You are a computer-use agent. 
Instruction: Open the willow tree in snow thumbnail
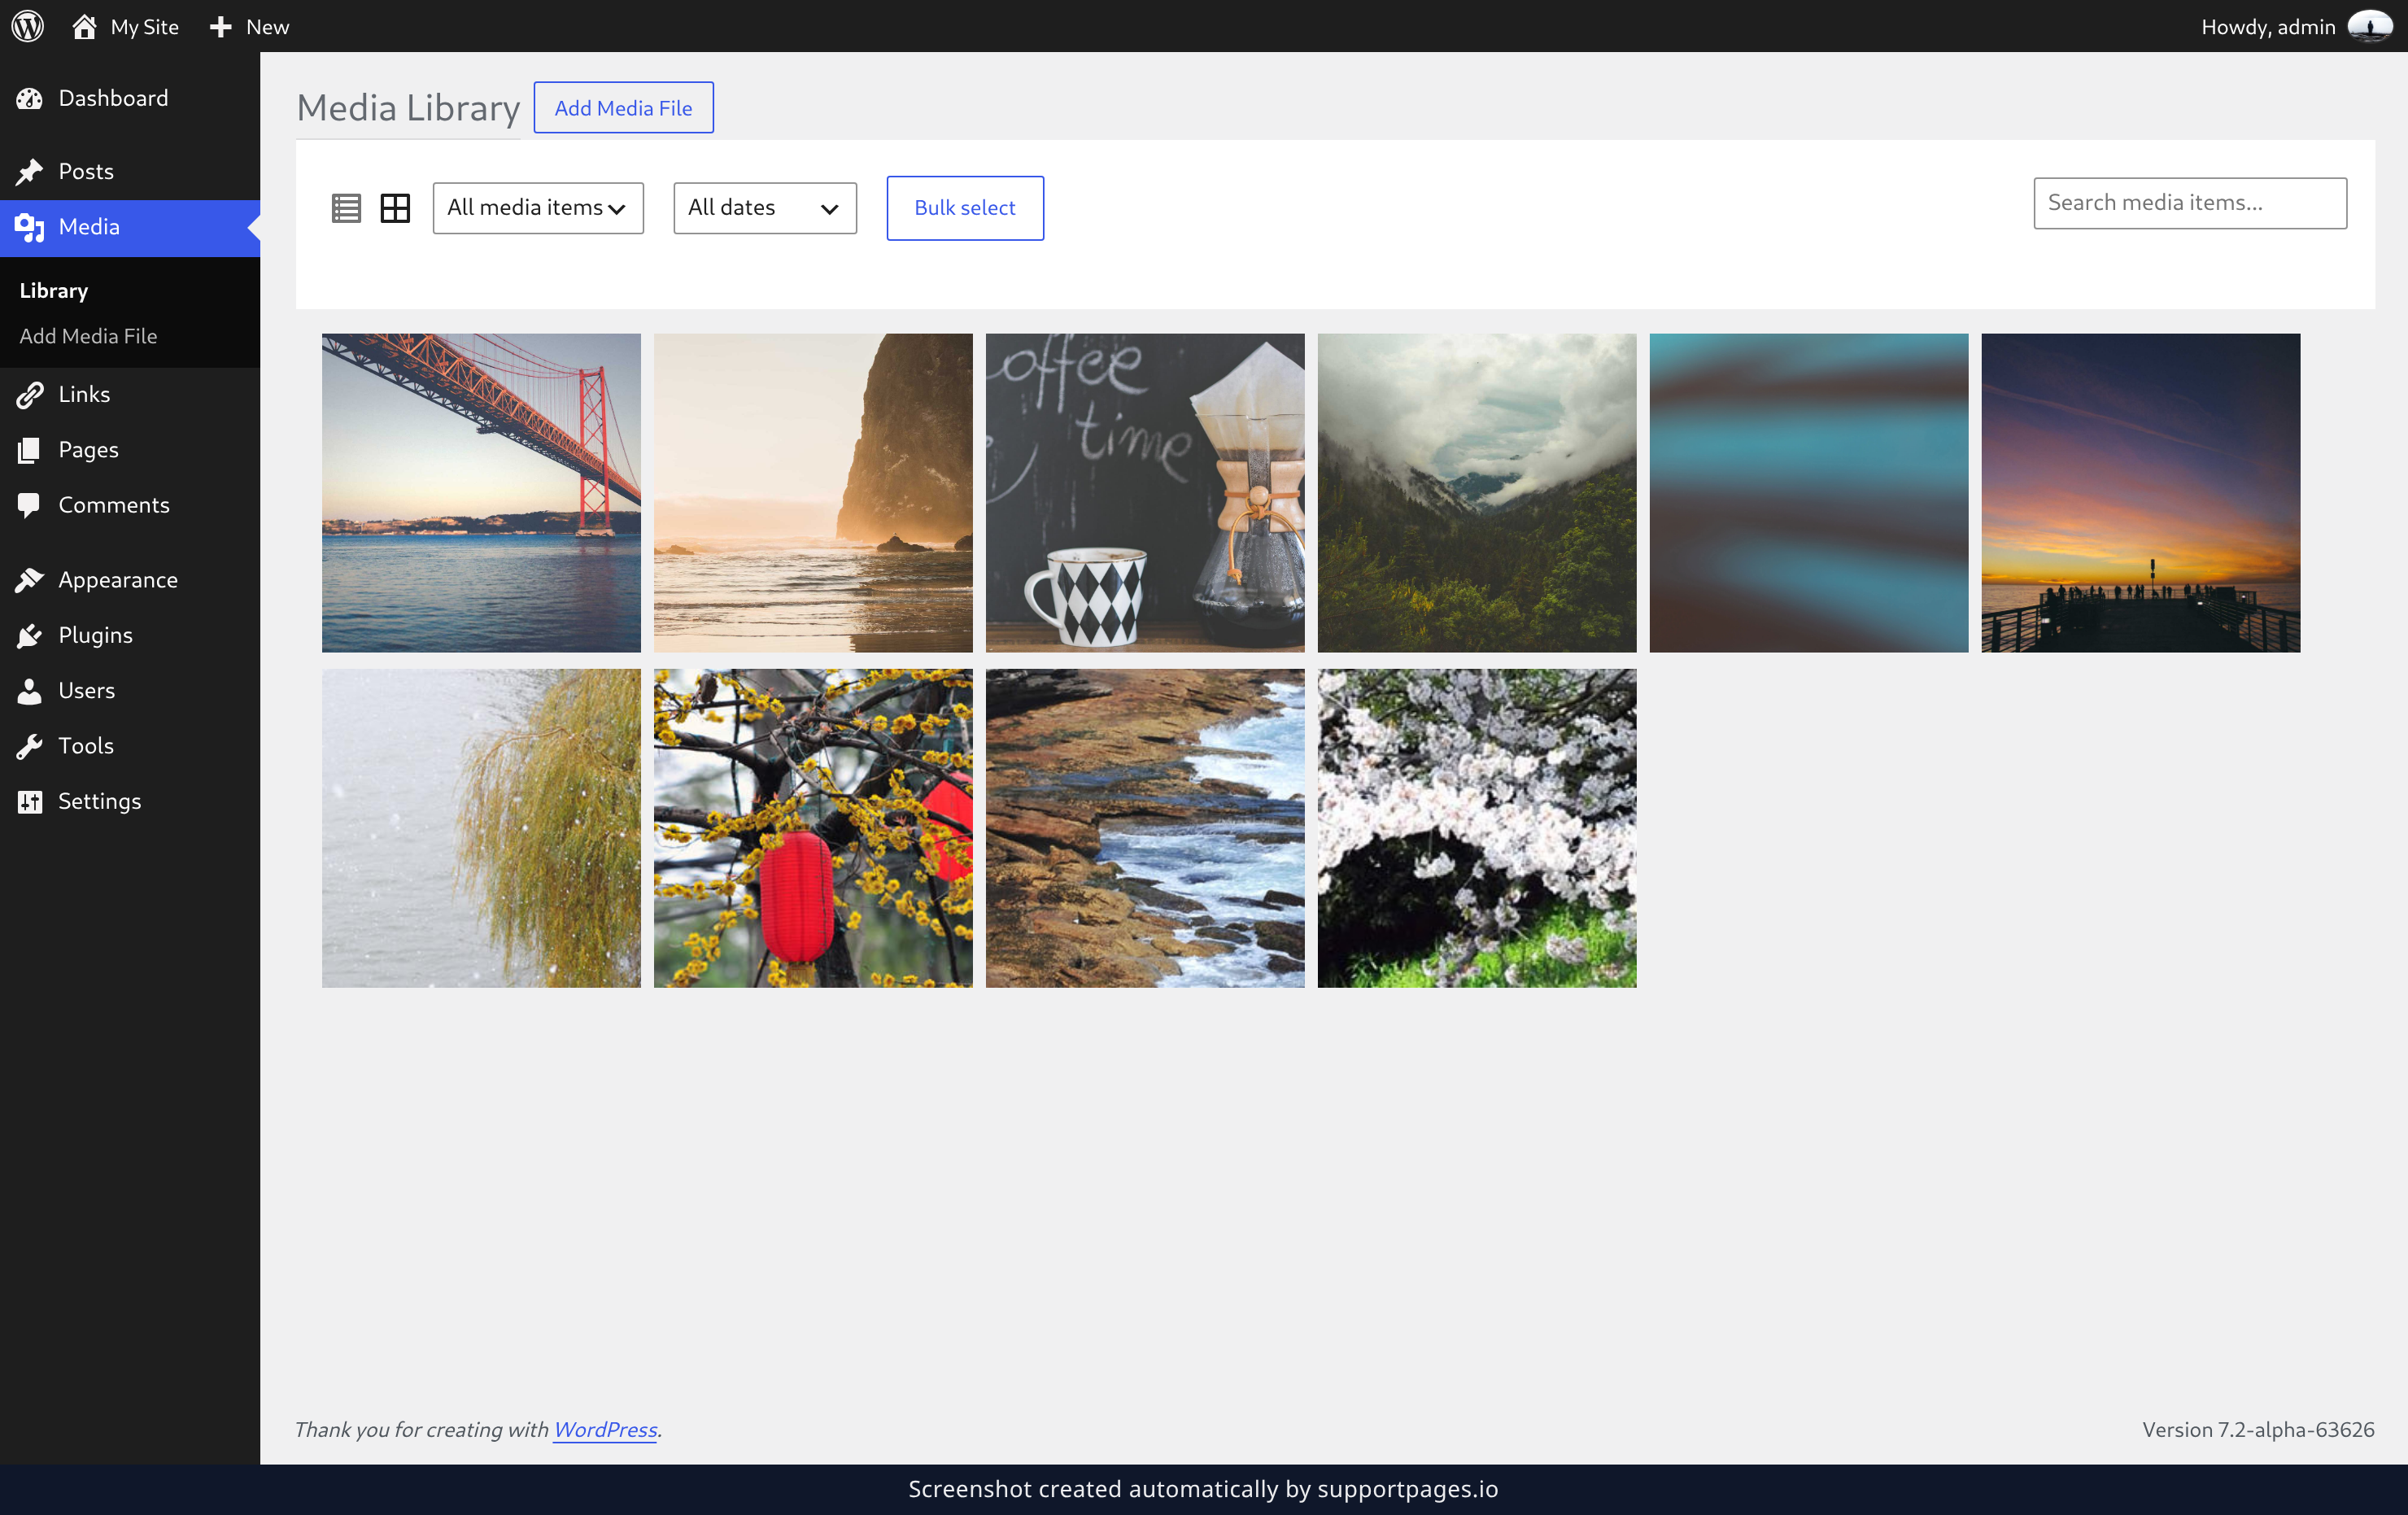(481, 828)
